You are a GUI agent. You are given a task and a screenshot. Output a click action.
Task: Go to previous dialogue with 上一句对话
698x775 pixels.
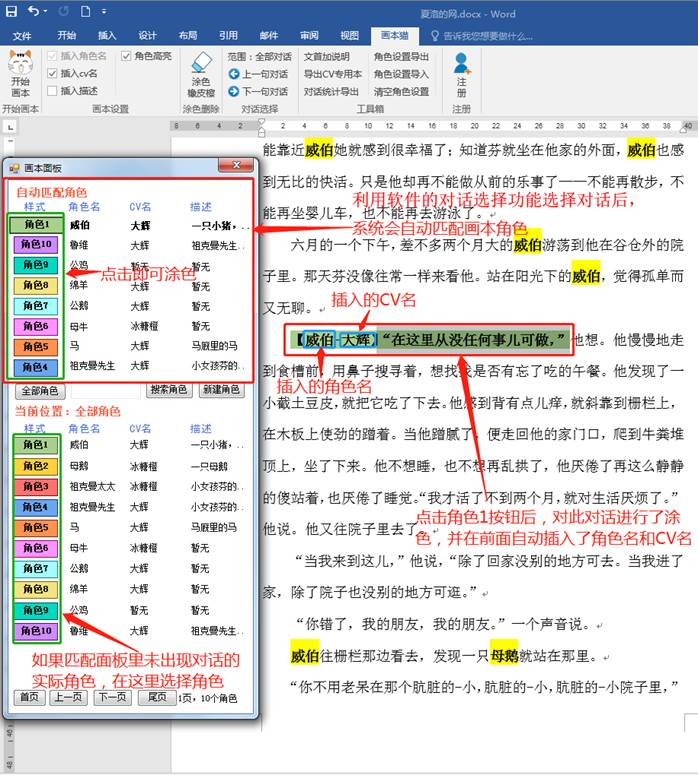(x=259, y=74)
